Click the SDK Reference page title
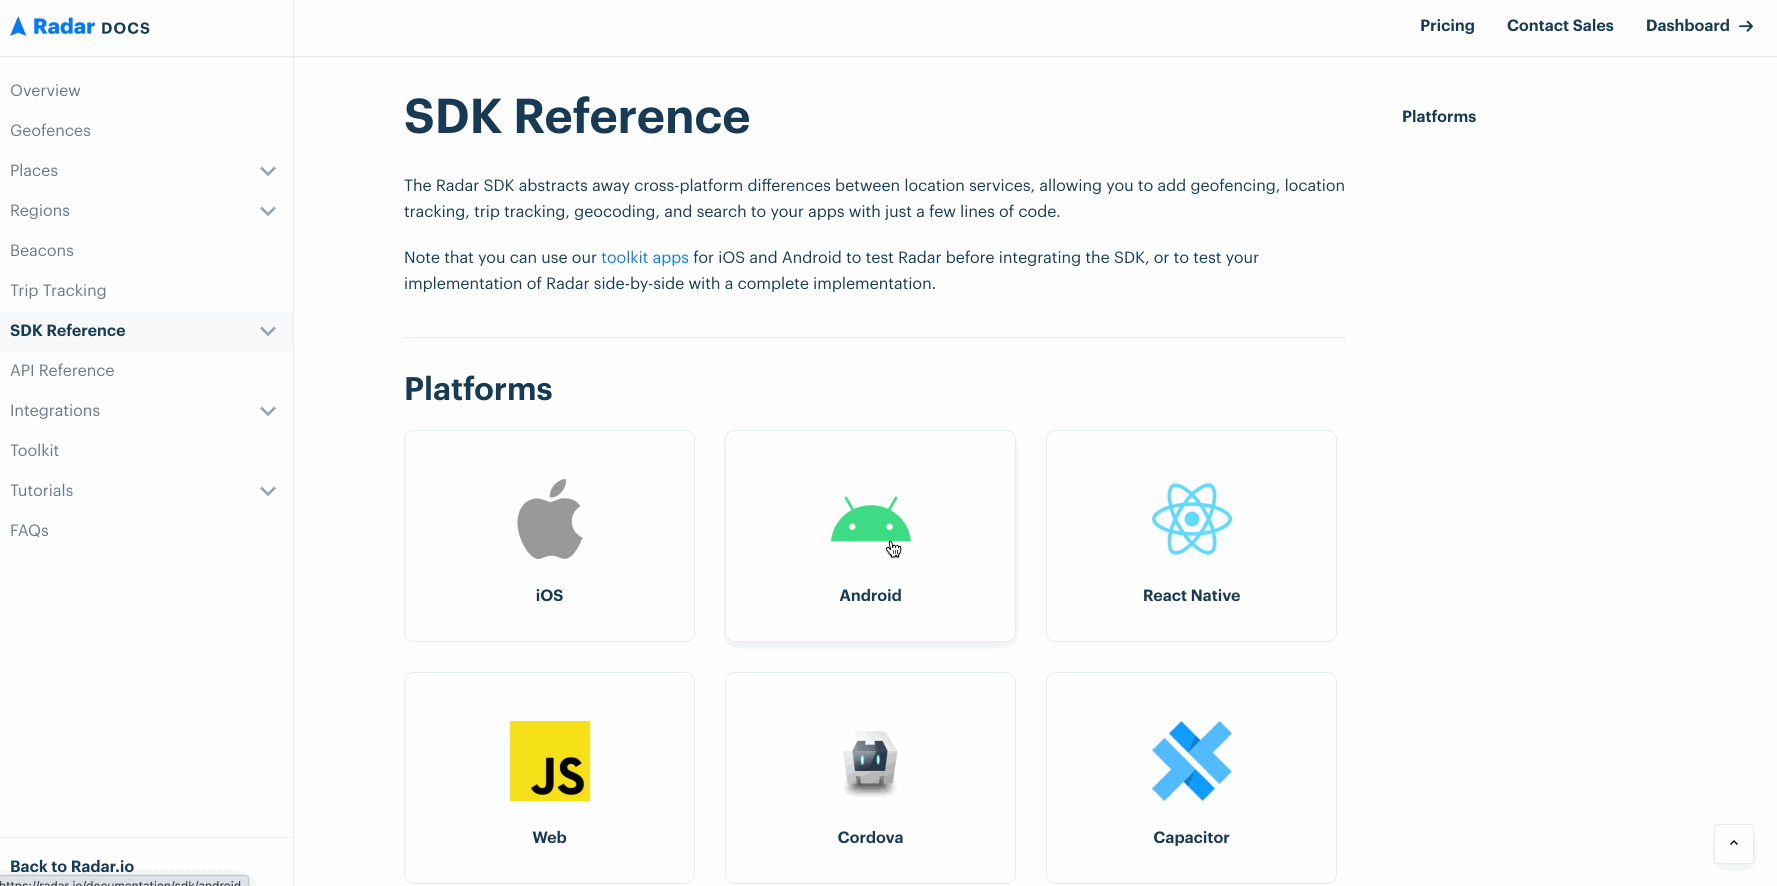The height and width of the screenshot is (886, 1777). (x=577, y=117)
